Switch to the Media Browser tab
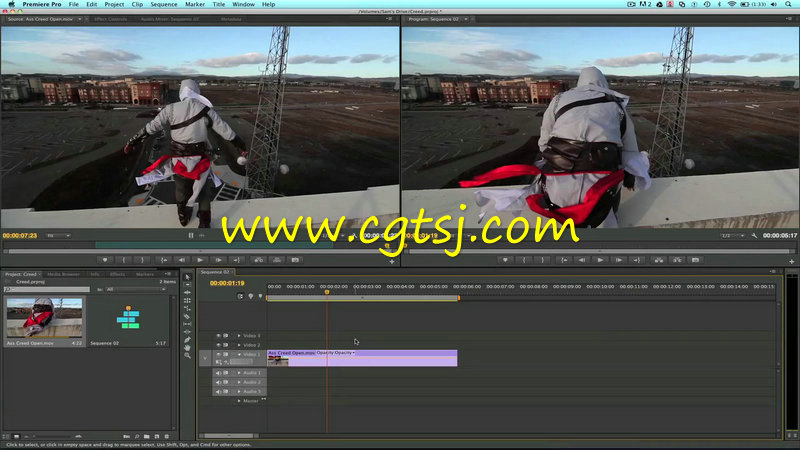Image resolution: width=800 pixels, height=450 pixels. (x=63, y=274)
